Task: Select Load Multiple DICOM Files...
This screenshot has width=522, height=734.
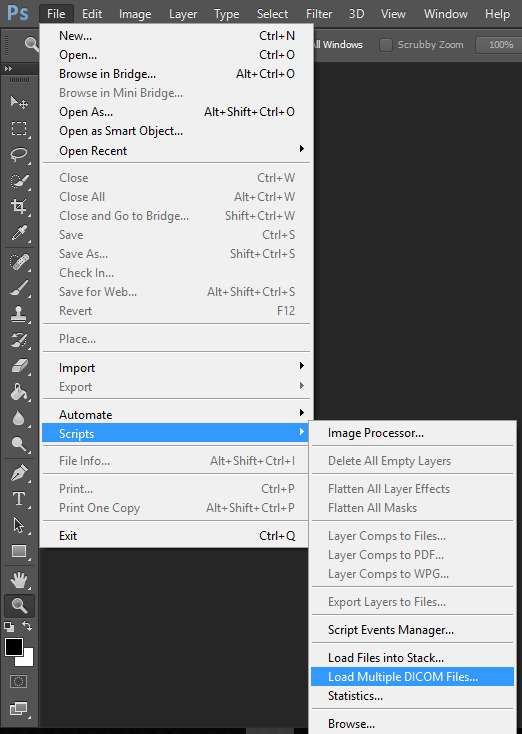Action: 413,677
